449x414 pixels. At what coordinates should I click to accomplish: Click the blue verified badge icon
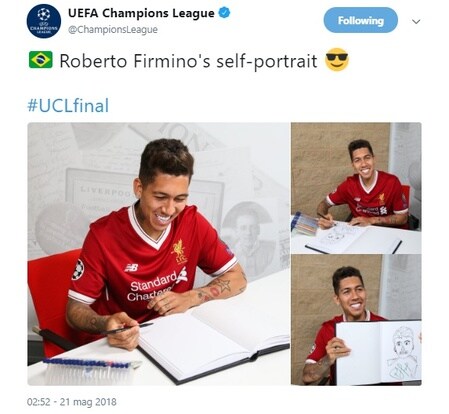coord(224,13)
